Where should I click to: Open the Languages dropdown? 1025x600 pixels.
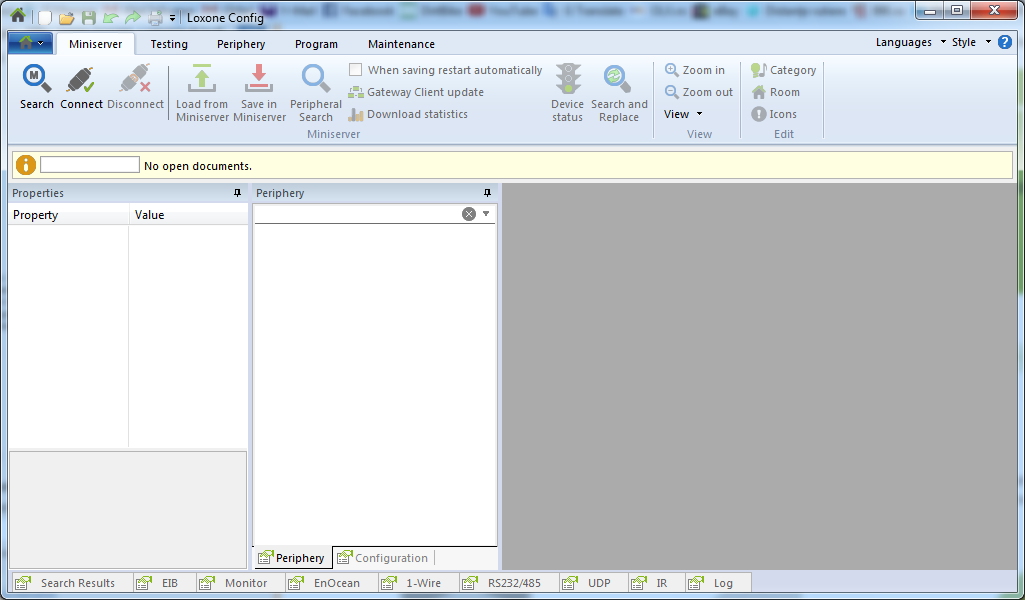click(906, 42)
